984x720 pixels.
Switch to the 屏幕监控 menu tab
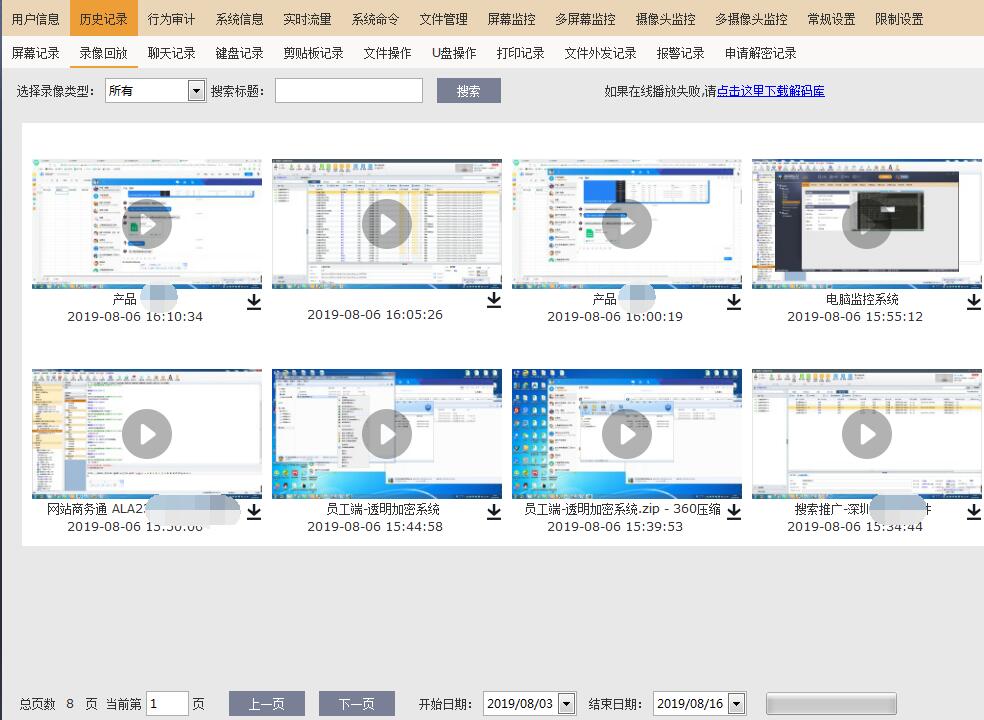pos(511,19)
